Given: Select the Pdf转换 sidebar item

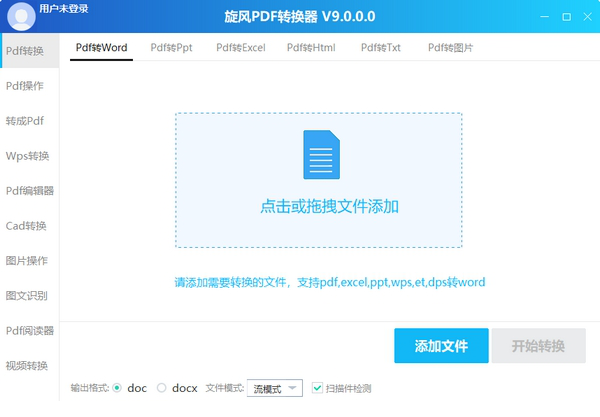Looking at the screenshot, I should coord(29,51).
